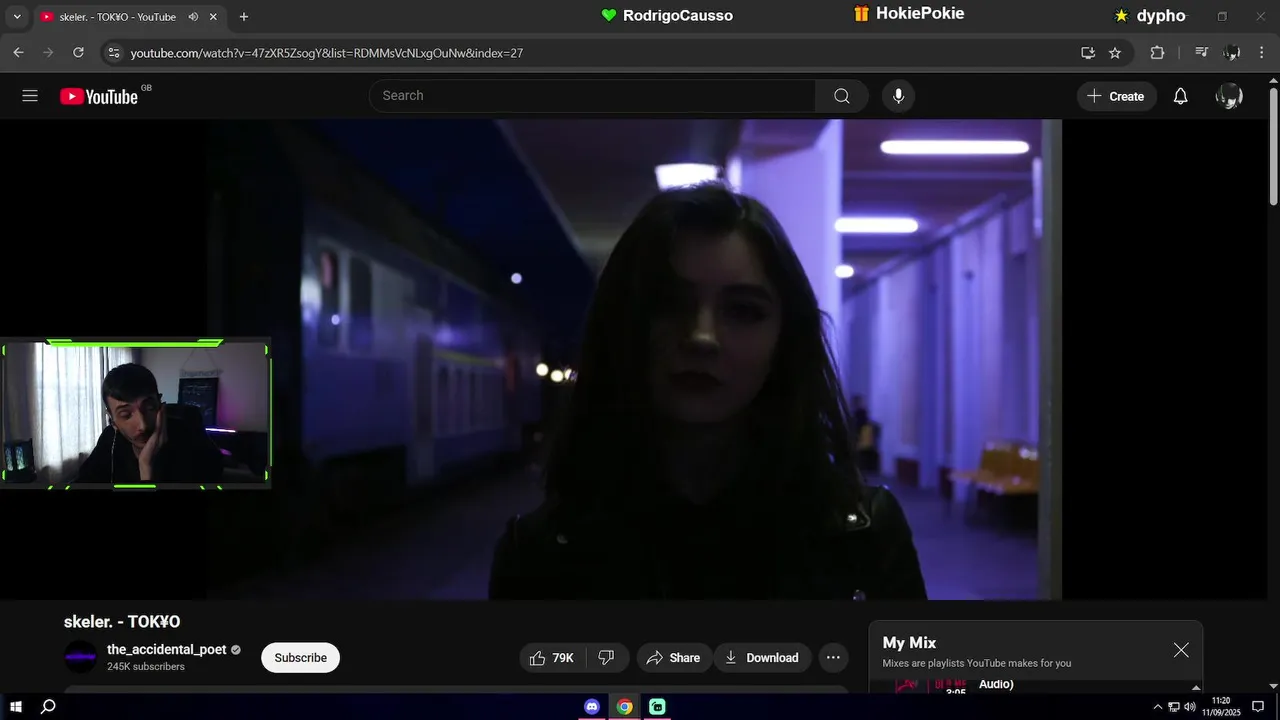The image size is (1280, 720).
Task: Open Windows action center notifications
Action: (x=1258, y=707)
